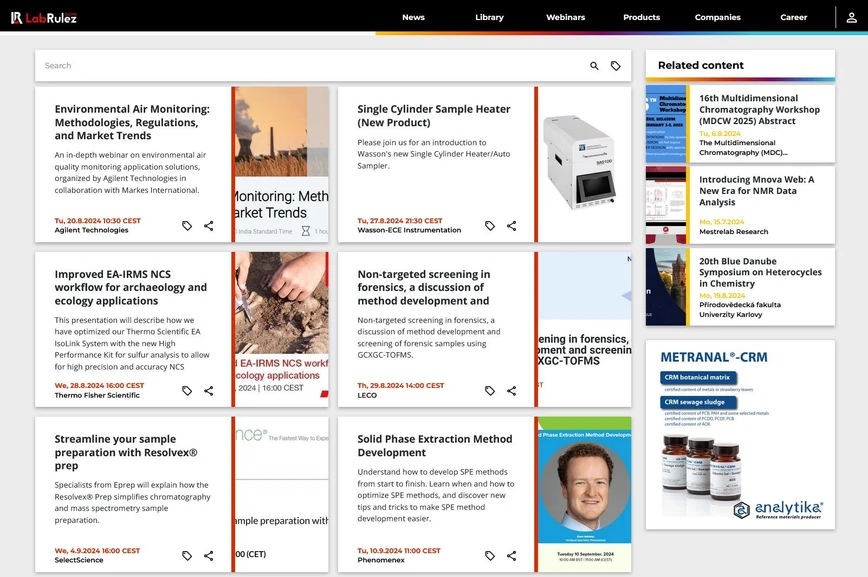Click date Tu, 10.9.2024 11:00 CEST
The height and width of the screenshot is (577, 868).
[x=399, y=551]
